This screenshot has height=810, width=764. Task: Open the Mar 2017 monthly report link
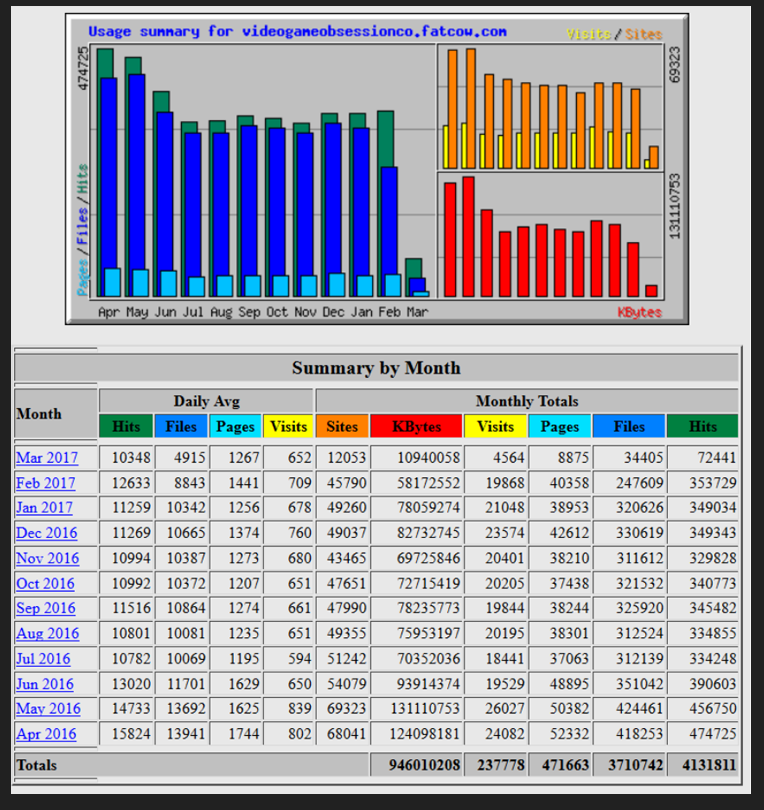coord(46,458)
